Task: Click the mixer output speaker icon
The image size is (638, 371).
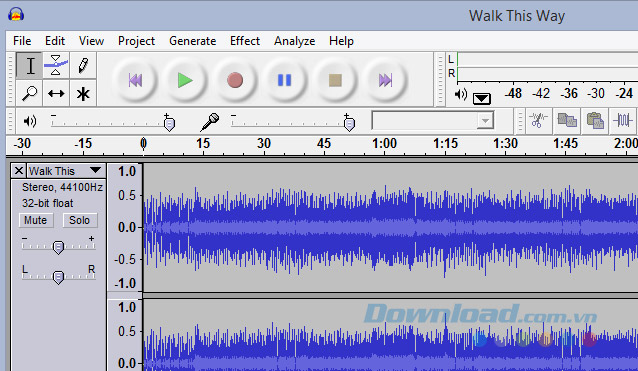Action: (x=30, y=121)
